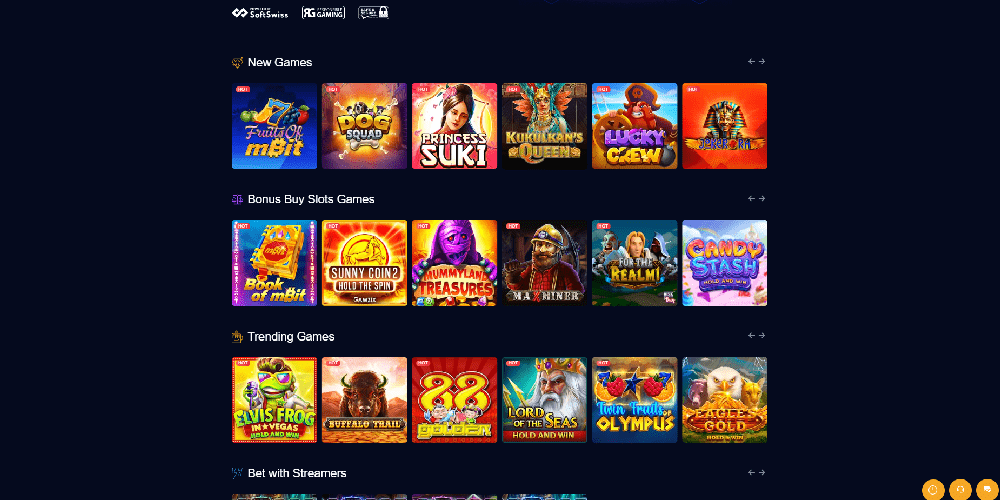Open the Bet with Streamers heading
This screenshot has height=500, width=1000.
click(297, 473)
